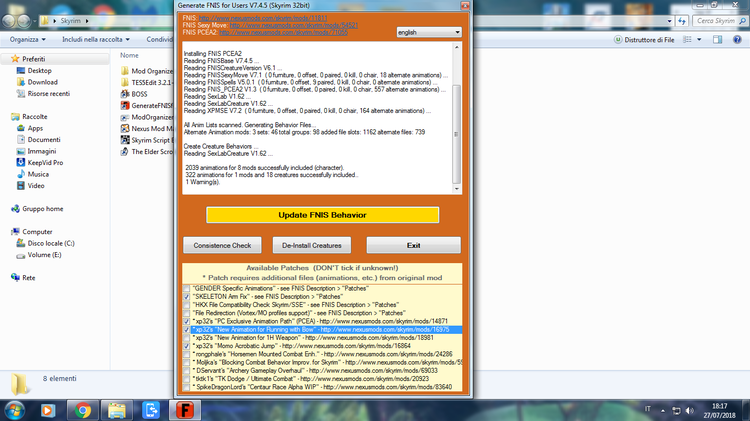Screen dimensions: 750x421
Task: Click the FNIS taskbar icon
Action: [185, 410]
